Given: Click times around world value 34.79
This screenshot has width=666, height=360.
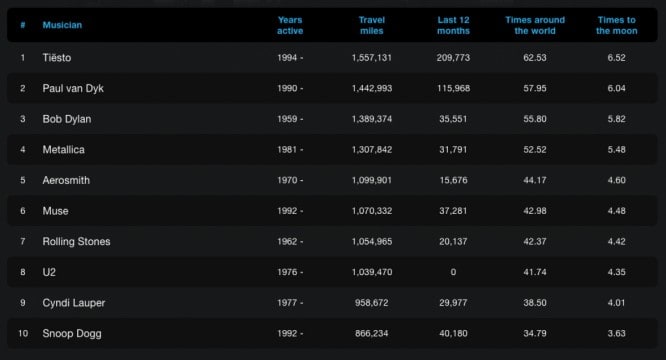Looking at the screenshot, I should [535, 333].
